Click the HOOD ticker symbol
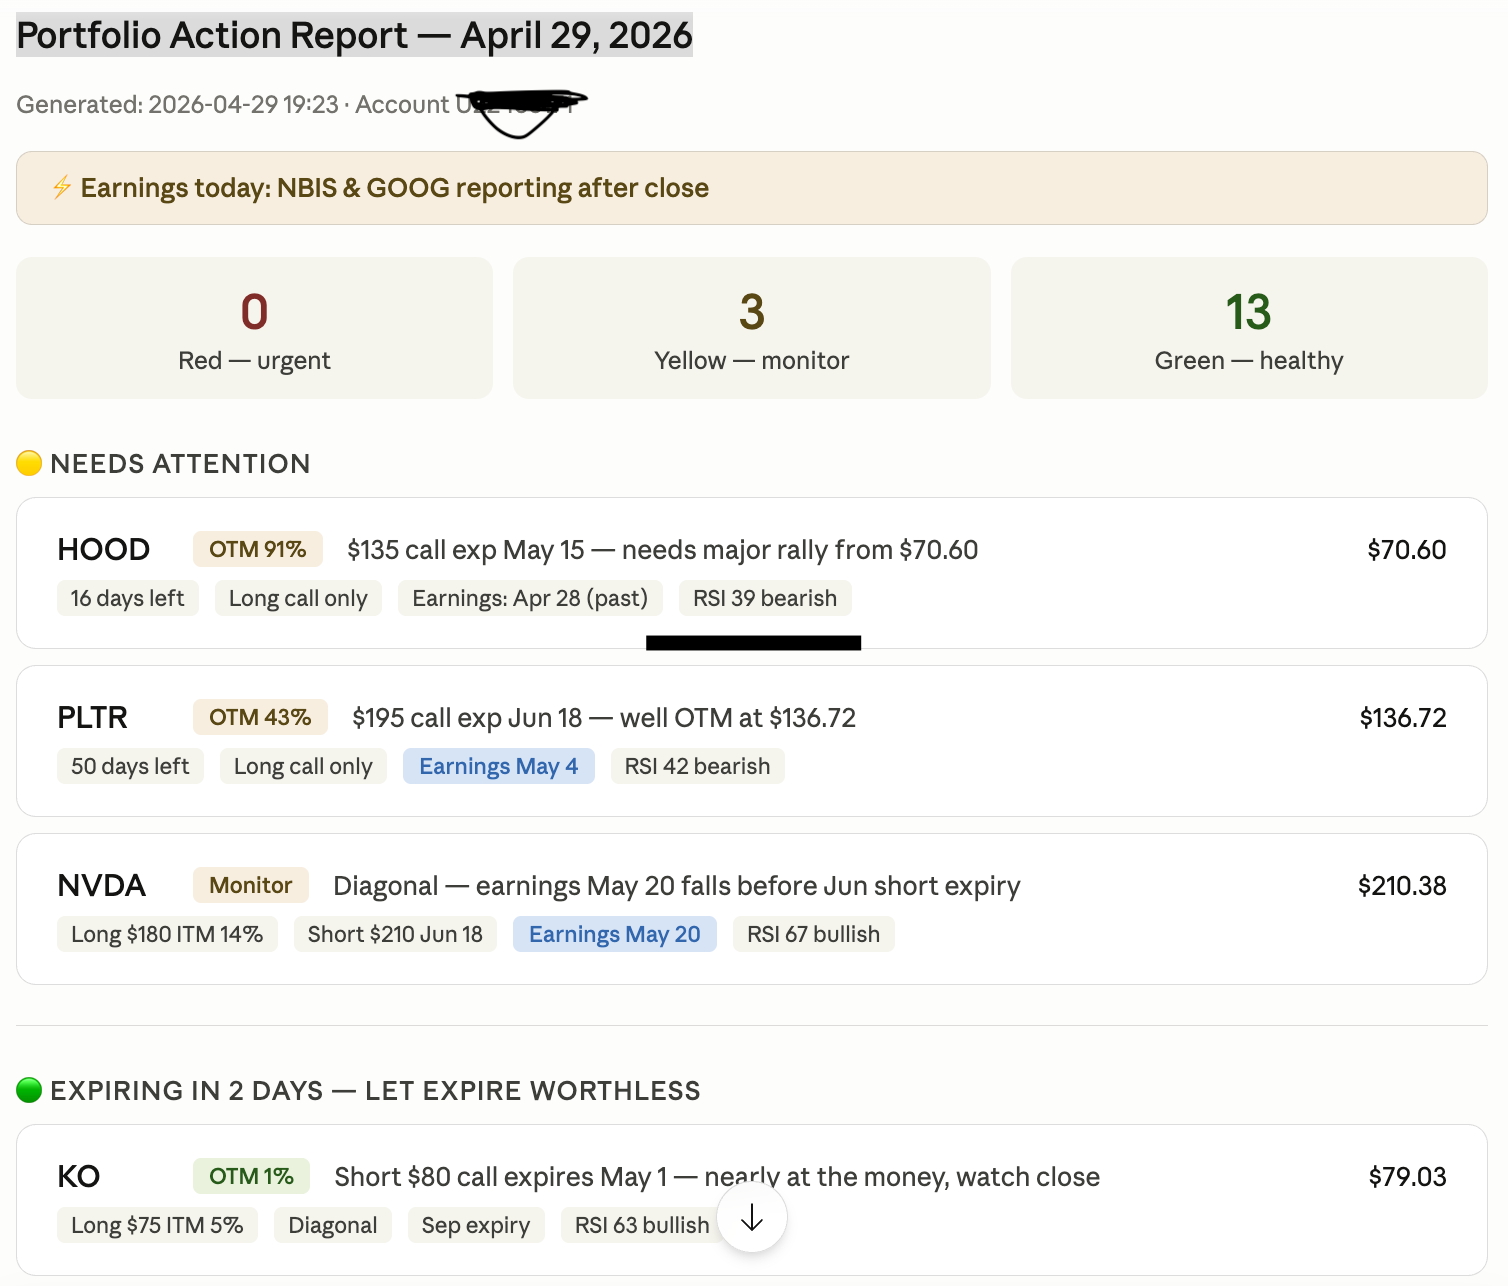1508x1286 pixels. [x=103, y=549]
